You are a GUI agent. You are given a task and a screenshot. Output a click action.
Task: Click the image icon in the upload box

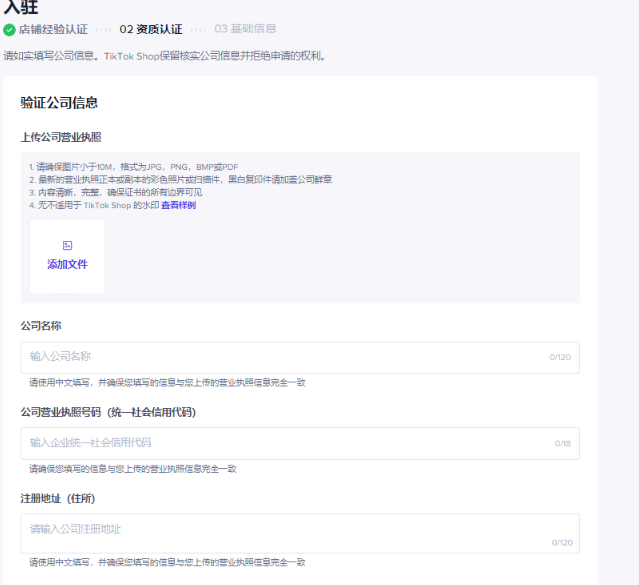point(67,245)
